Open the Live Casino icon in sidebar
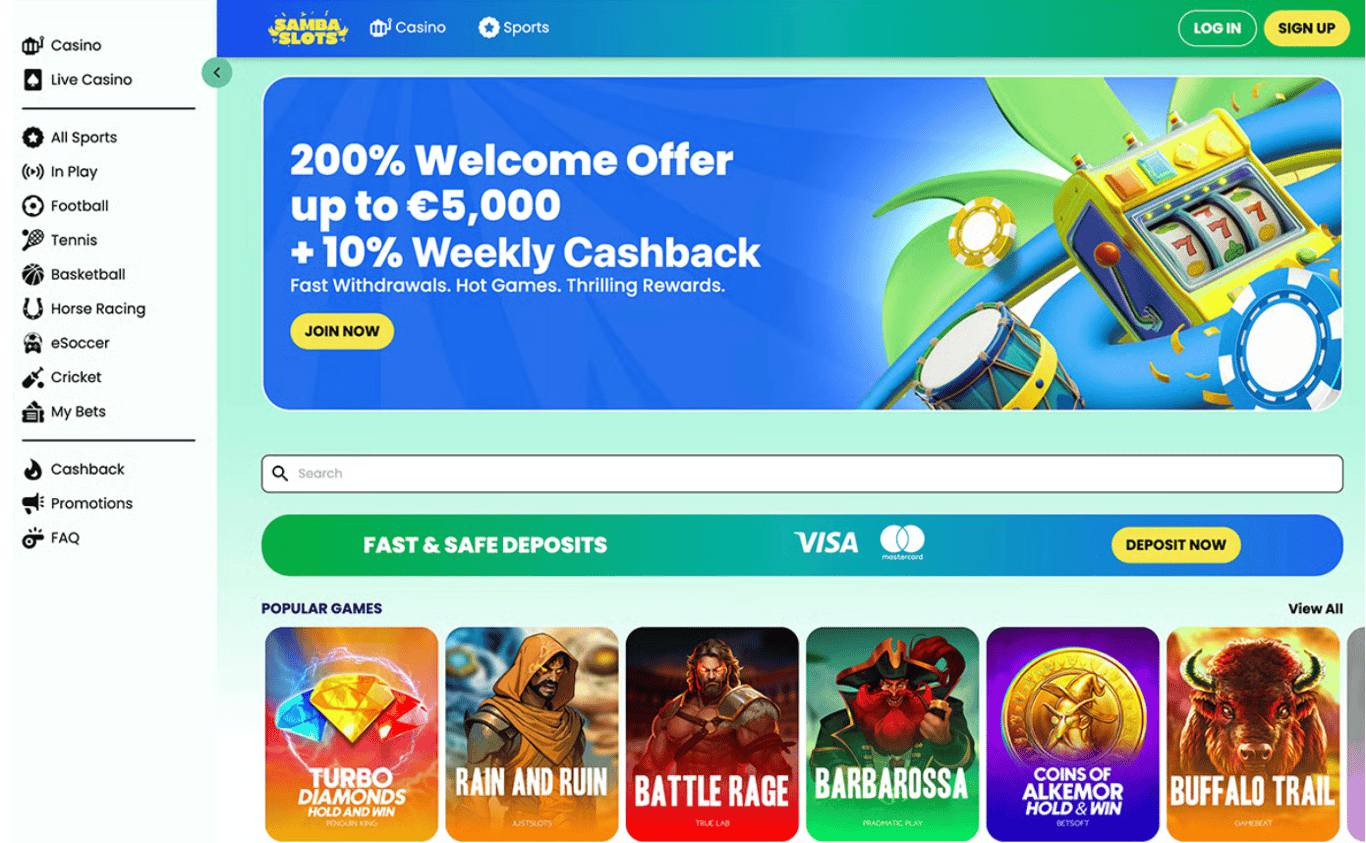The image size is (1366, 843). [x=33, y=80]
